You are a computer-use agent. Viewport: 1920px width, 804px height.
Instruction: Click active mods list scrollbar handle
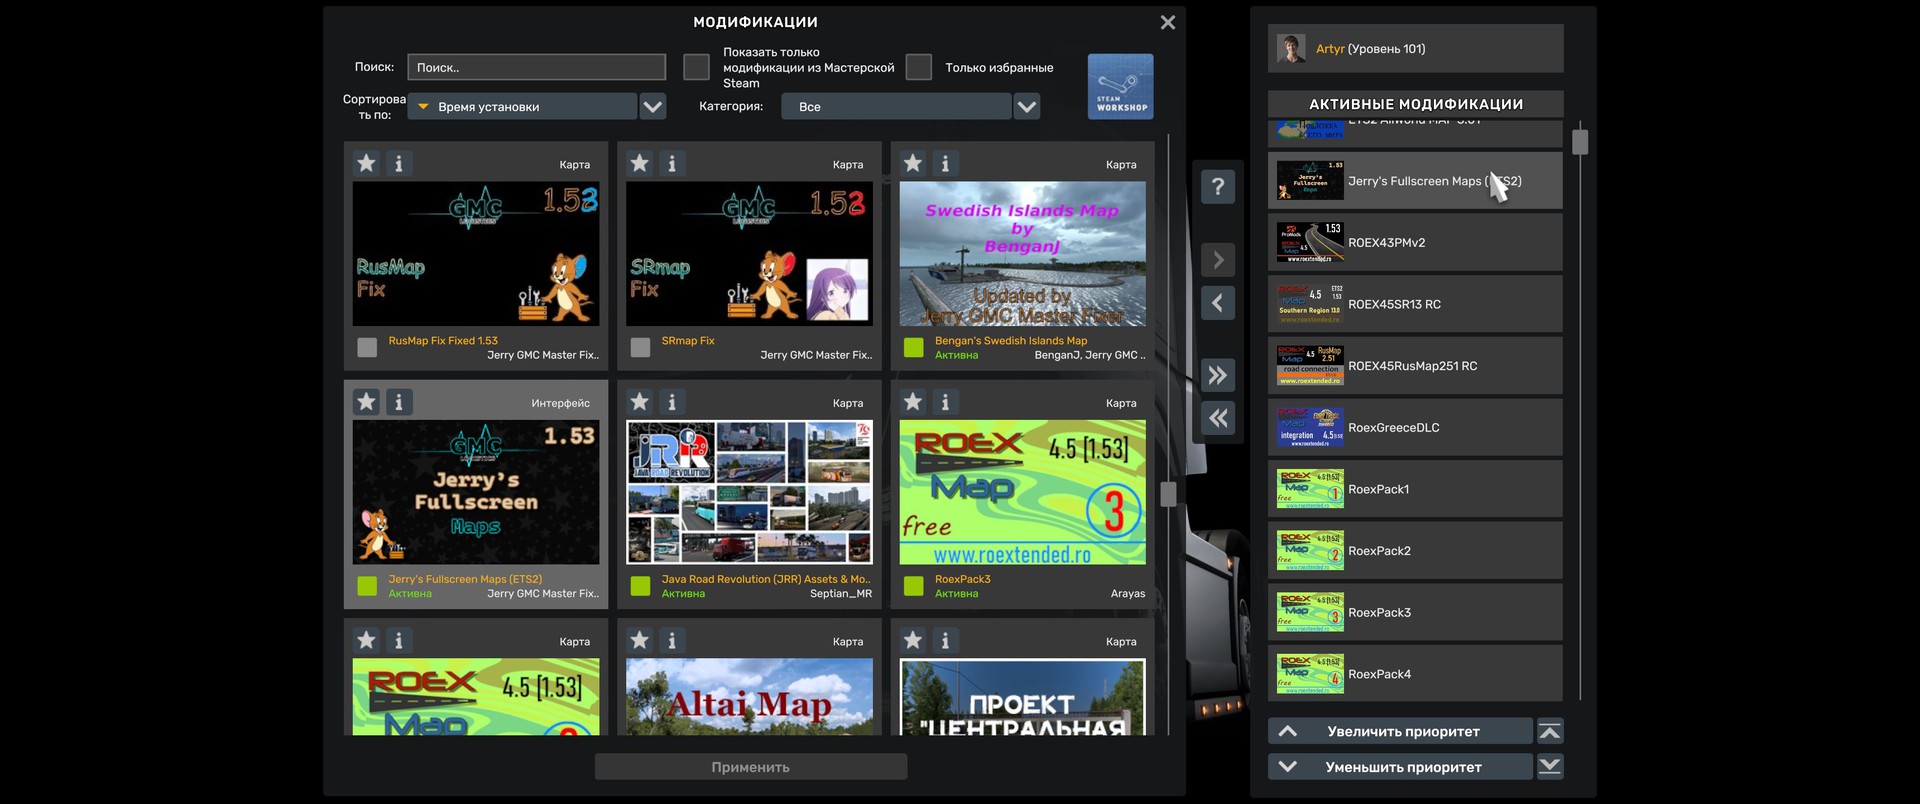[1580, 141]
